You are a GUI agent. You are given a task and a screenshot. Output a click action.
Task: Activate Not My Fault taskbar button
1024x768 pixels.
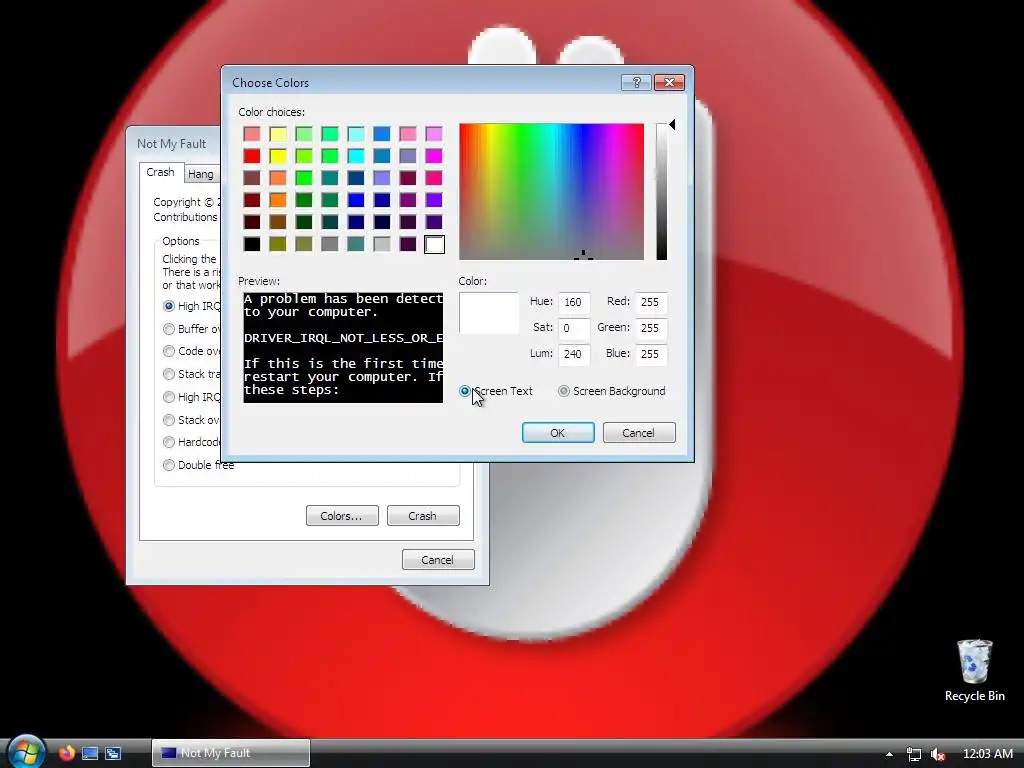(231, 753)
